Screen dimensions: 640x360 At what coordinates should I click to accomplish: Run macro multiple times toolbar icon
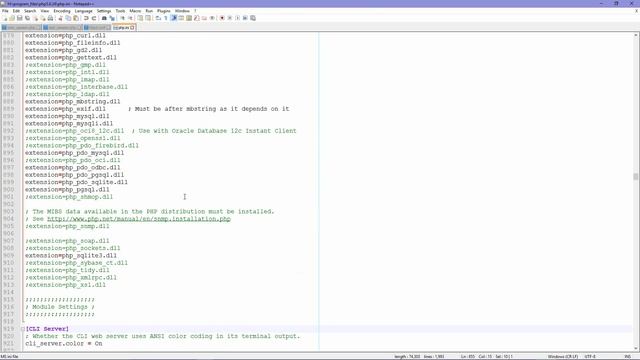[x=245, y=18]
